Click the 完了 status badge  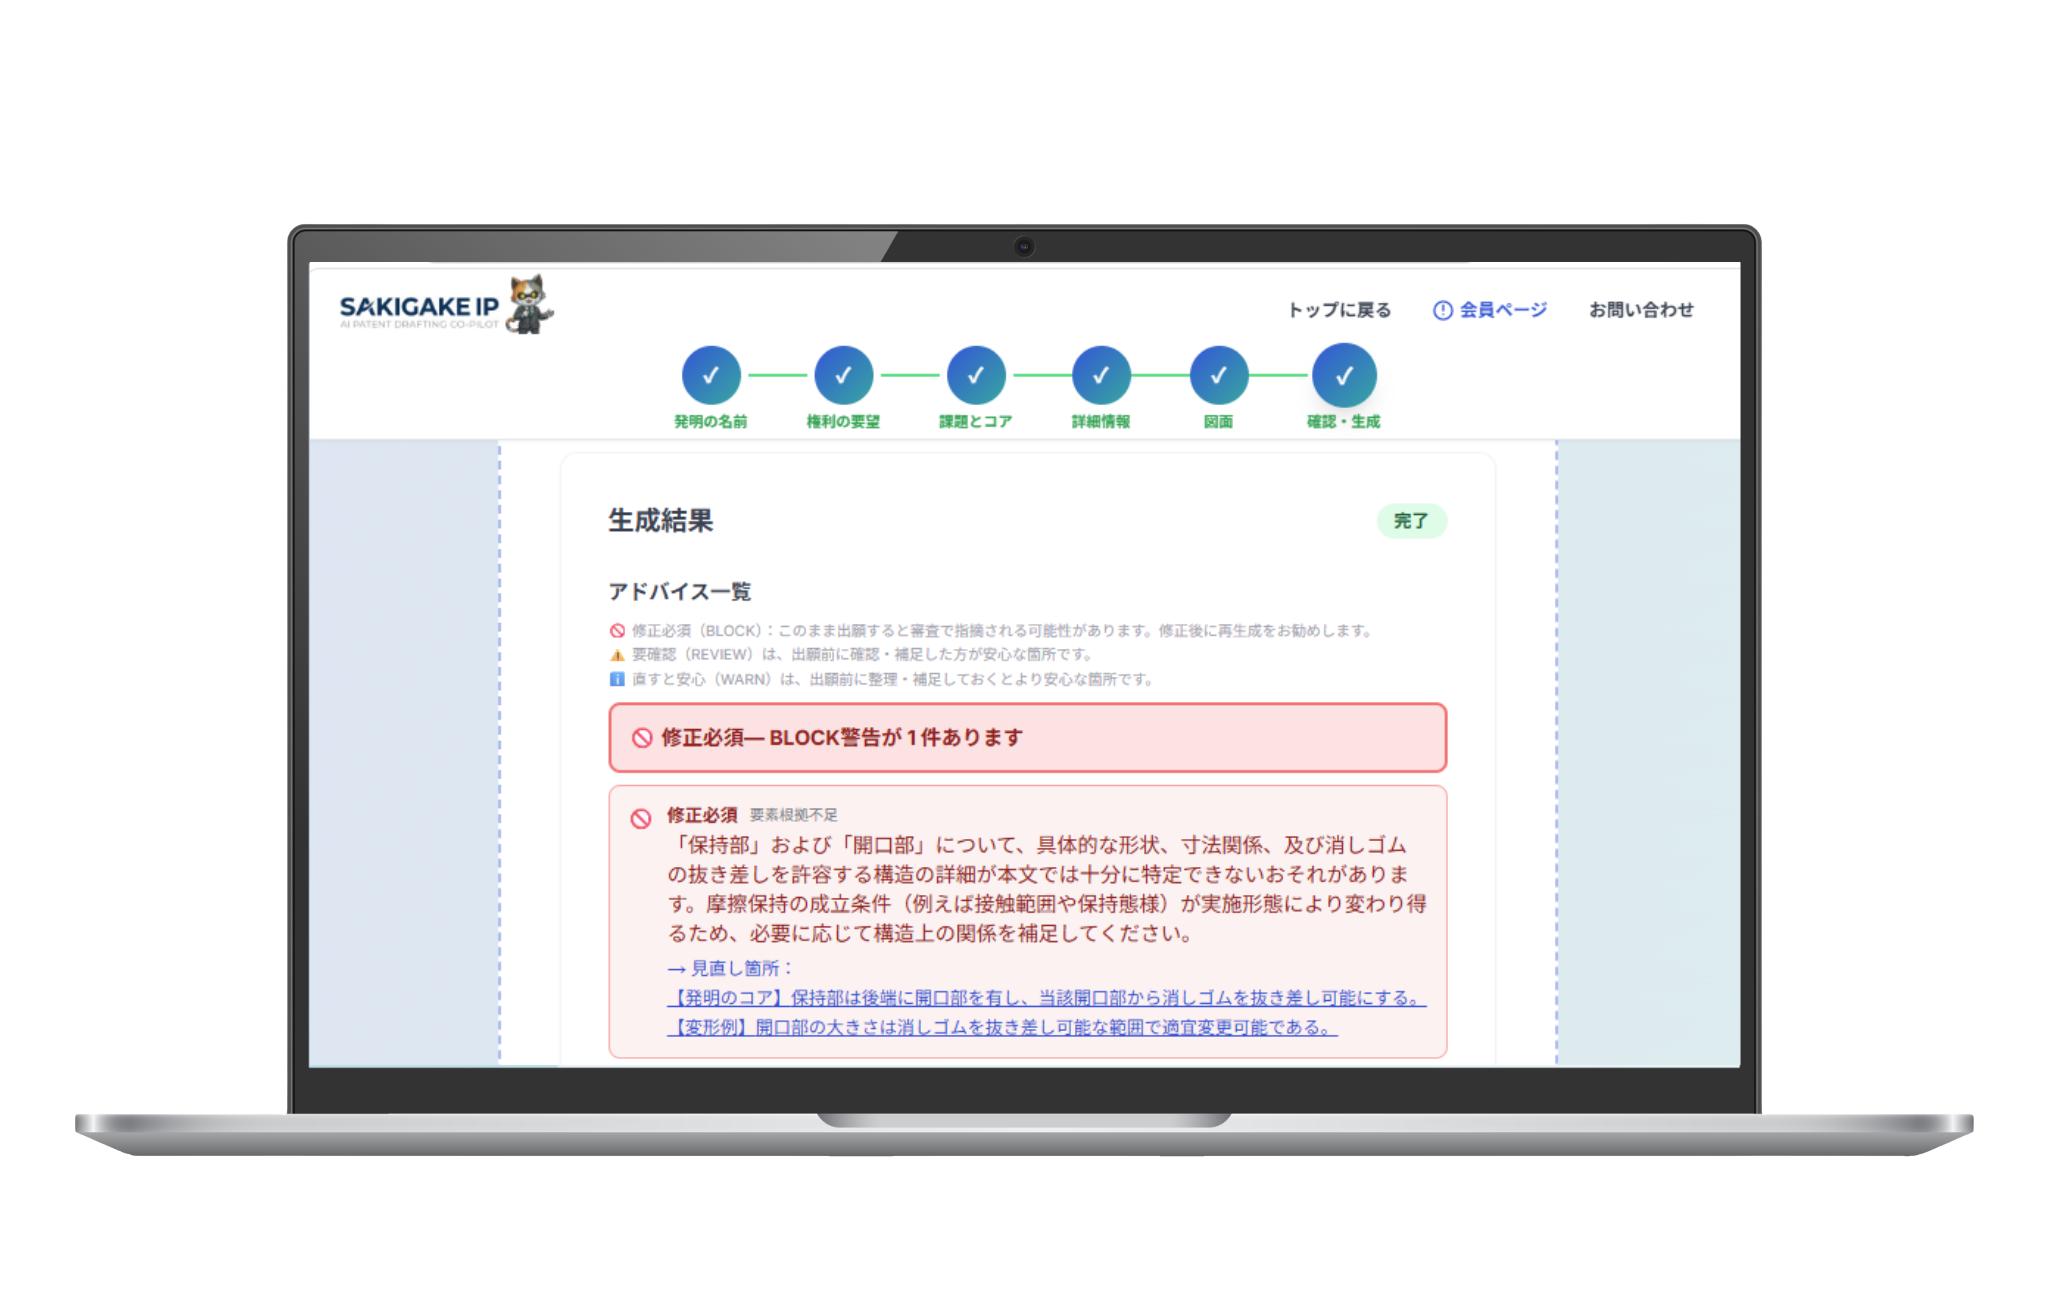[x=1411, y=521]
